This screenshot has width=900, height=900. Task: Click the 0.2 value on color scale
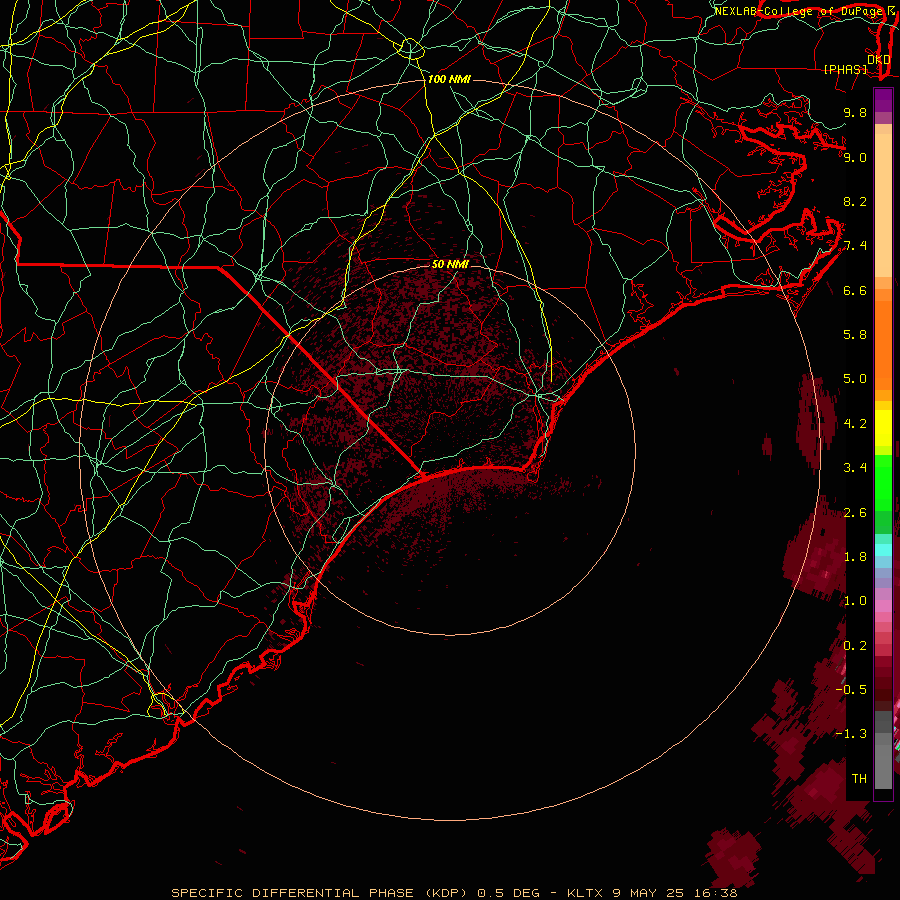(855, 646)
